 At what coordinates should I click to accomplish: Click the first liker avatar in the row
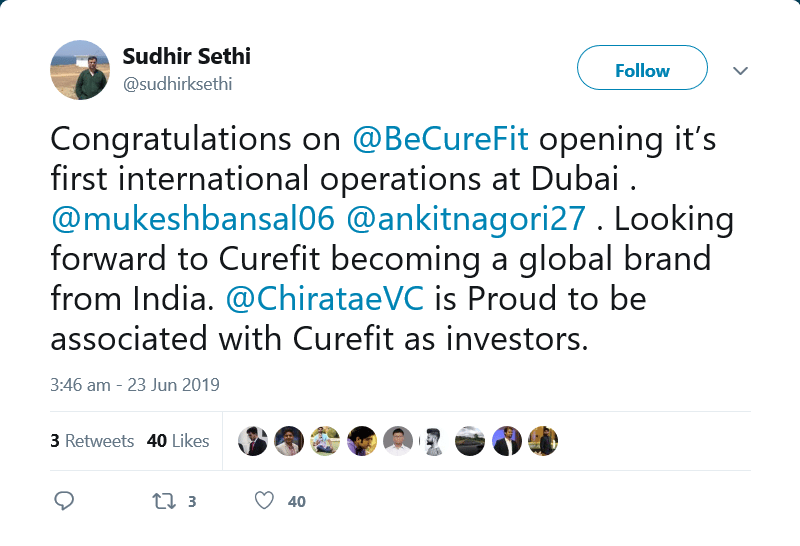tap(253, 441)
